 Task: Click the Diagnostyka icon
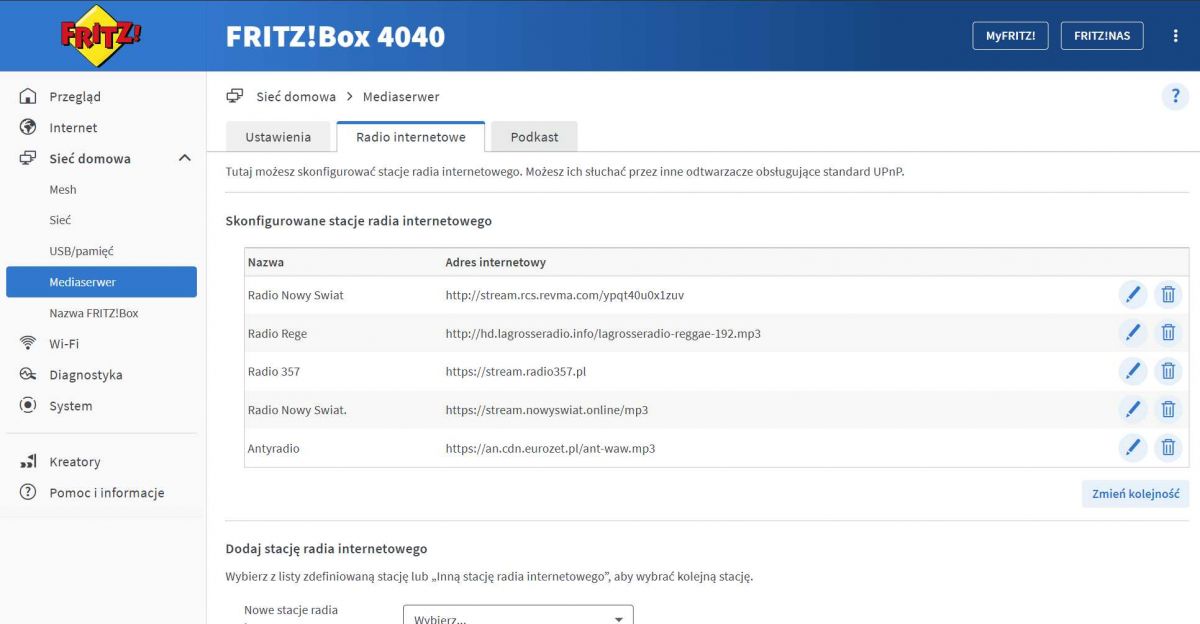coord(28,375)
